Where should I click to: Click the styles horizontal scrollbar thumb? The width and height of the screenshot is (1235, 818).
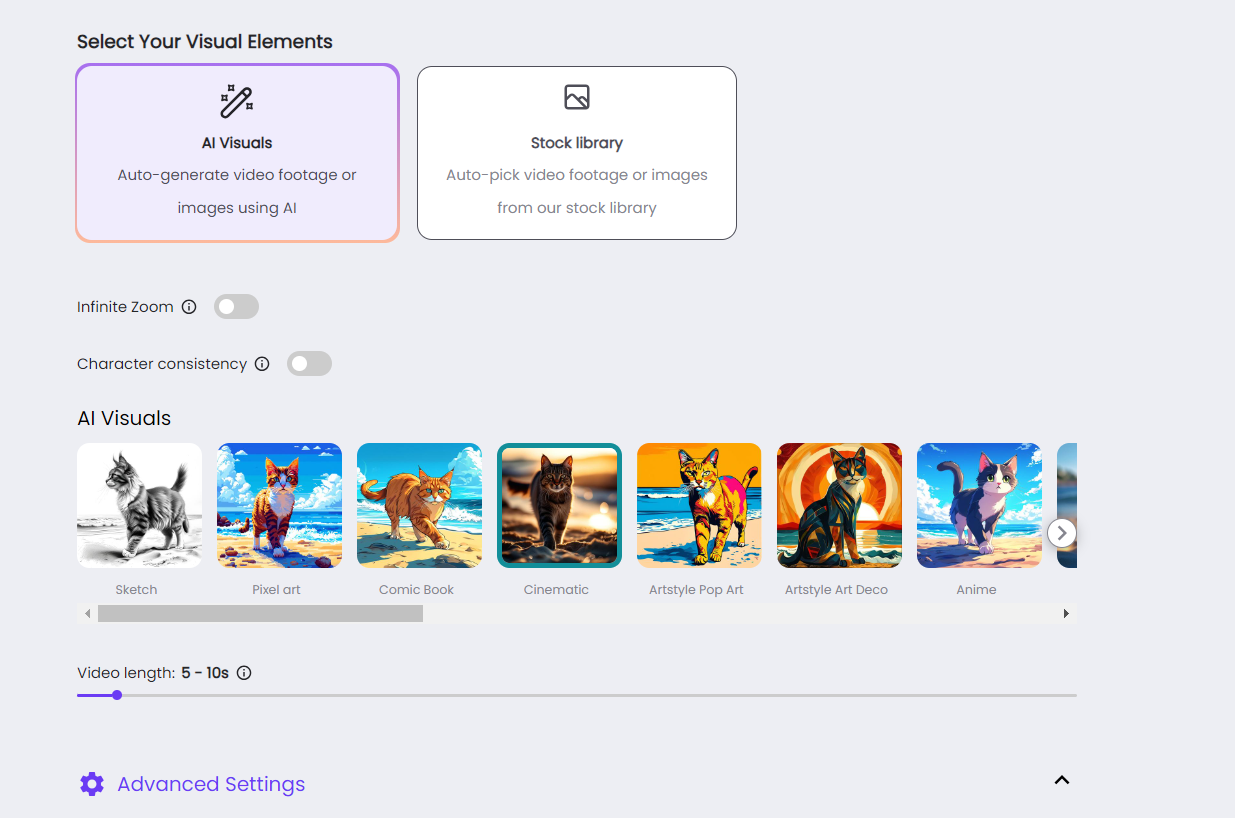click(x=260, y=613)
